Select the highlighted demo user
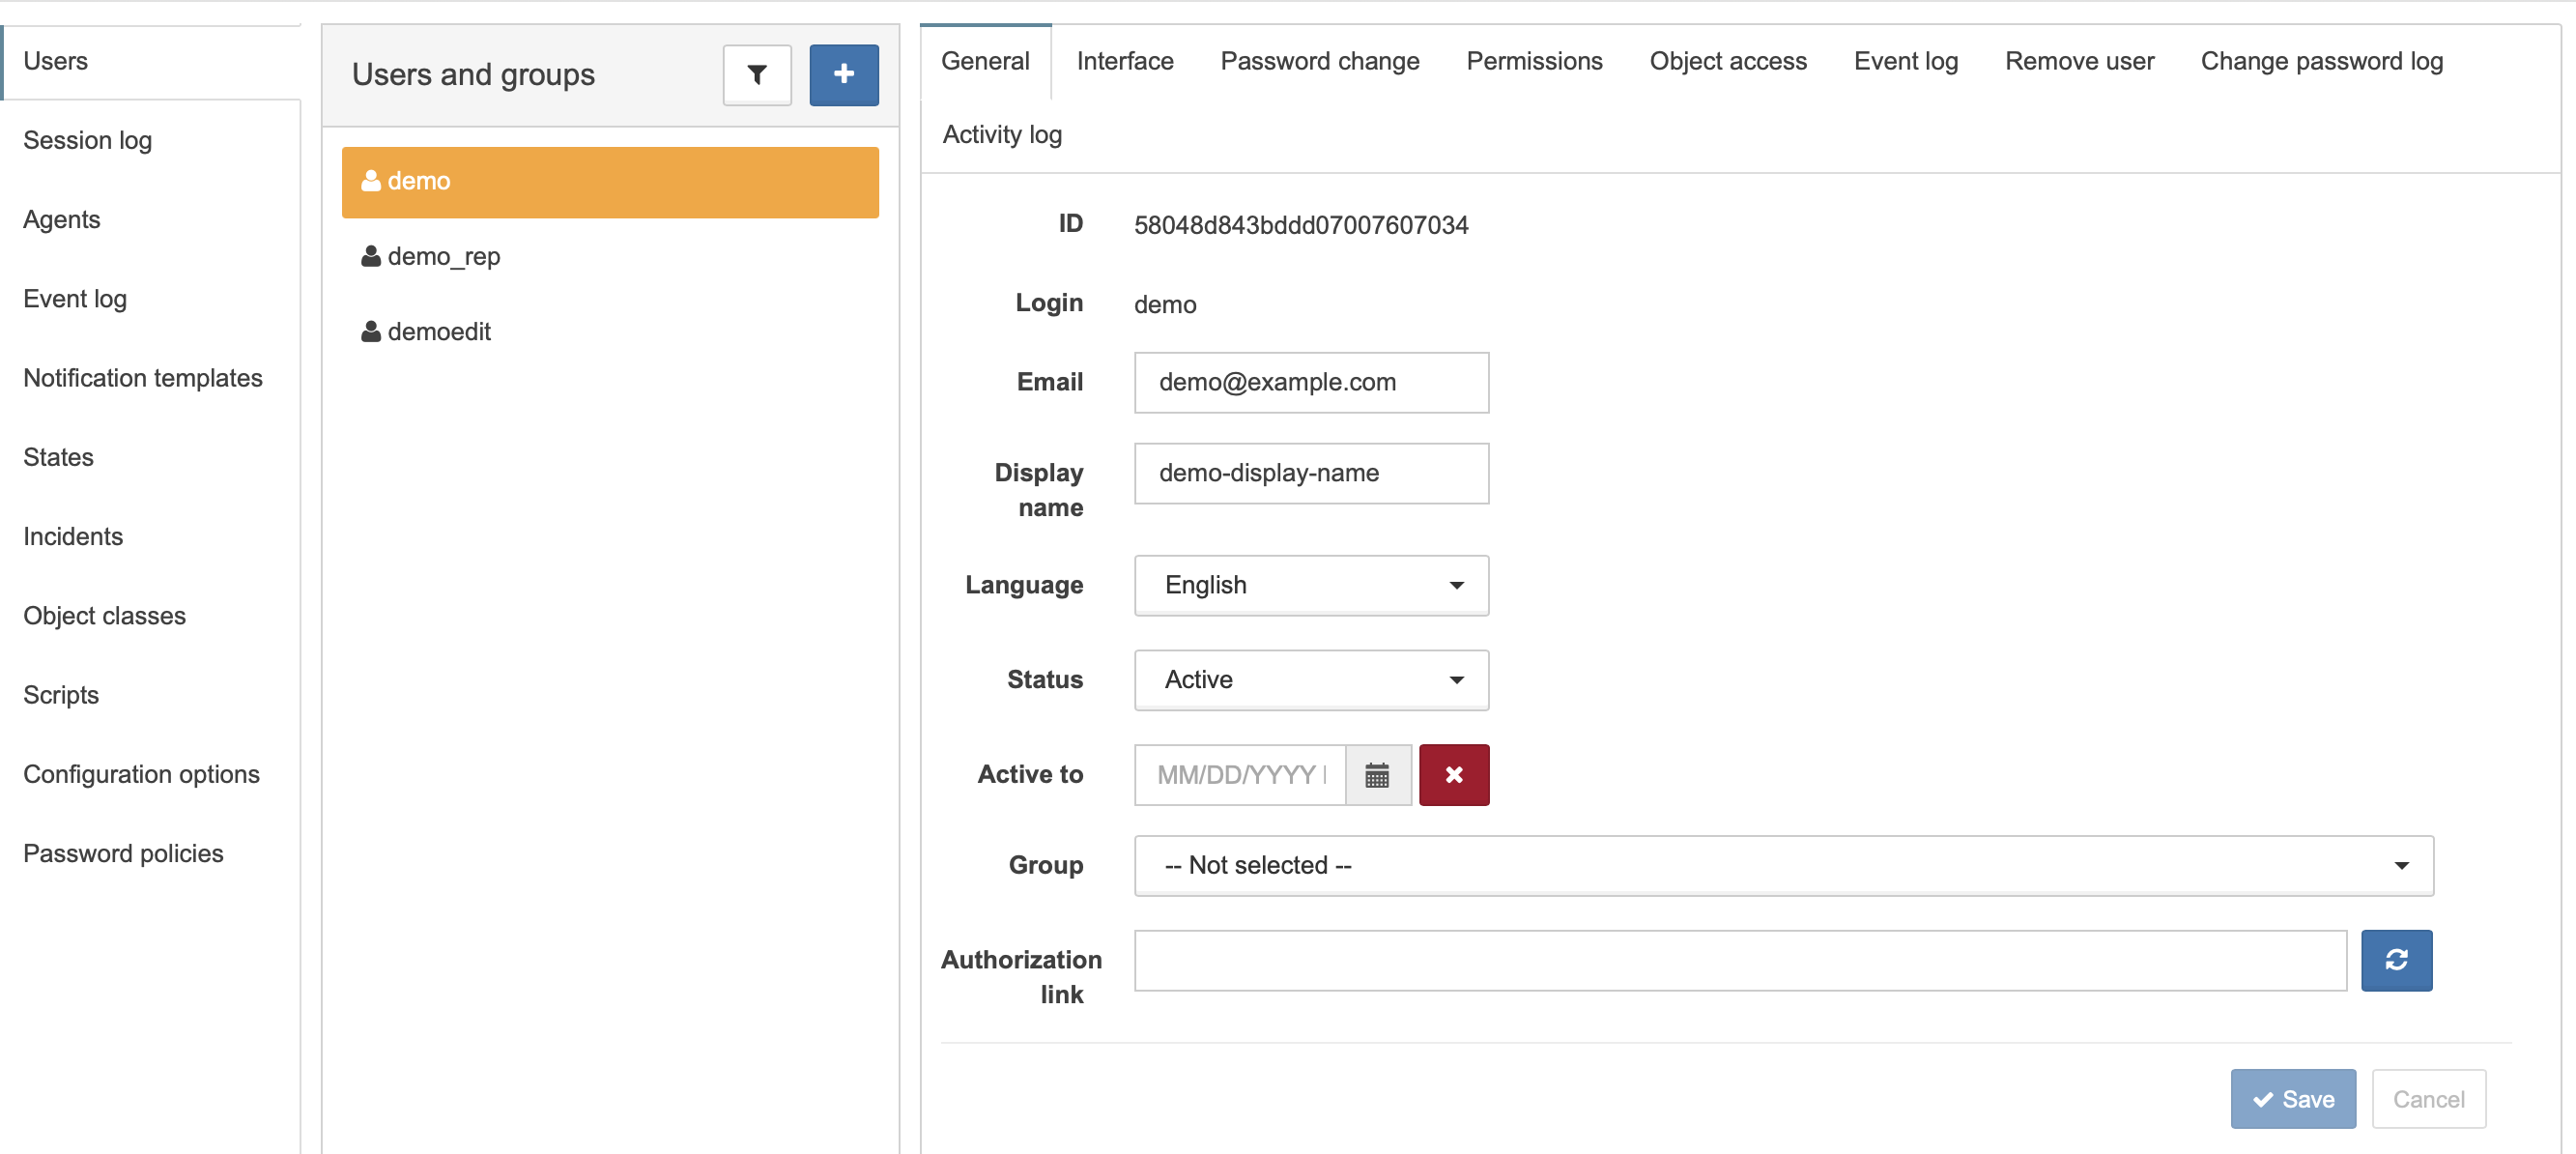The image size is (2576, 1154). (610, 182)
